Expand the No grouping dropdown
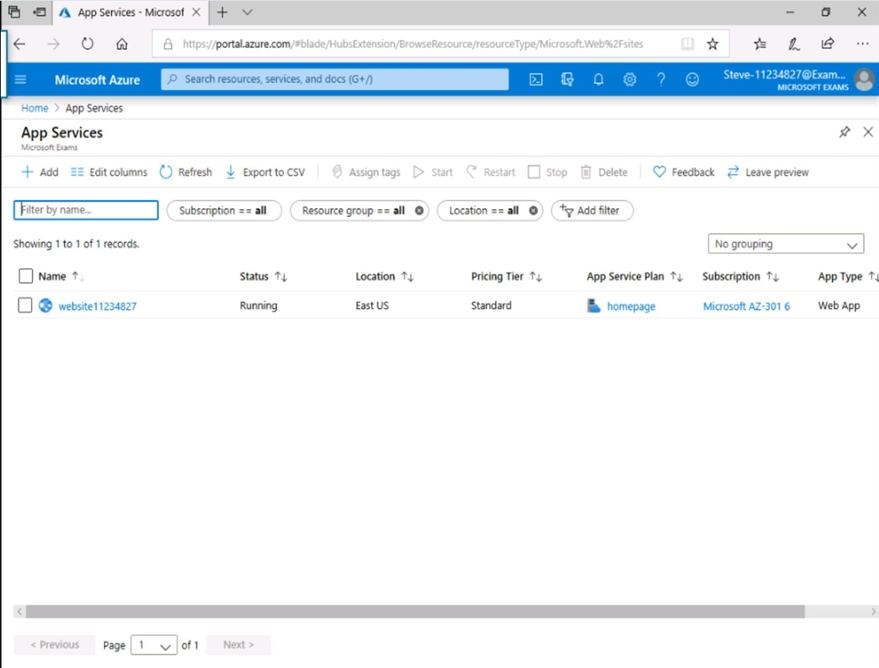 coord(785,244)
